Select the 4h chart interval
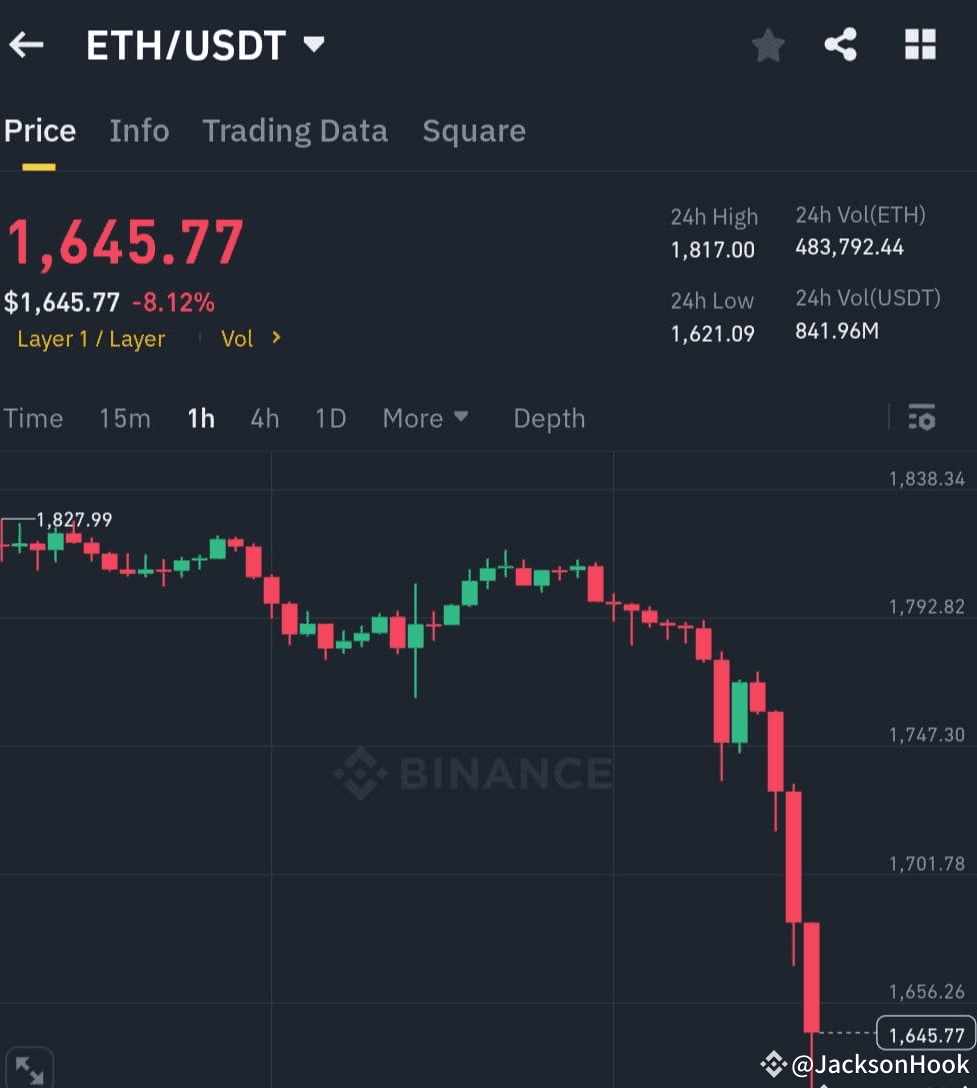Screen dimensions: 977x1088 pyautogui.click(x=264, y=418)
